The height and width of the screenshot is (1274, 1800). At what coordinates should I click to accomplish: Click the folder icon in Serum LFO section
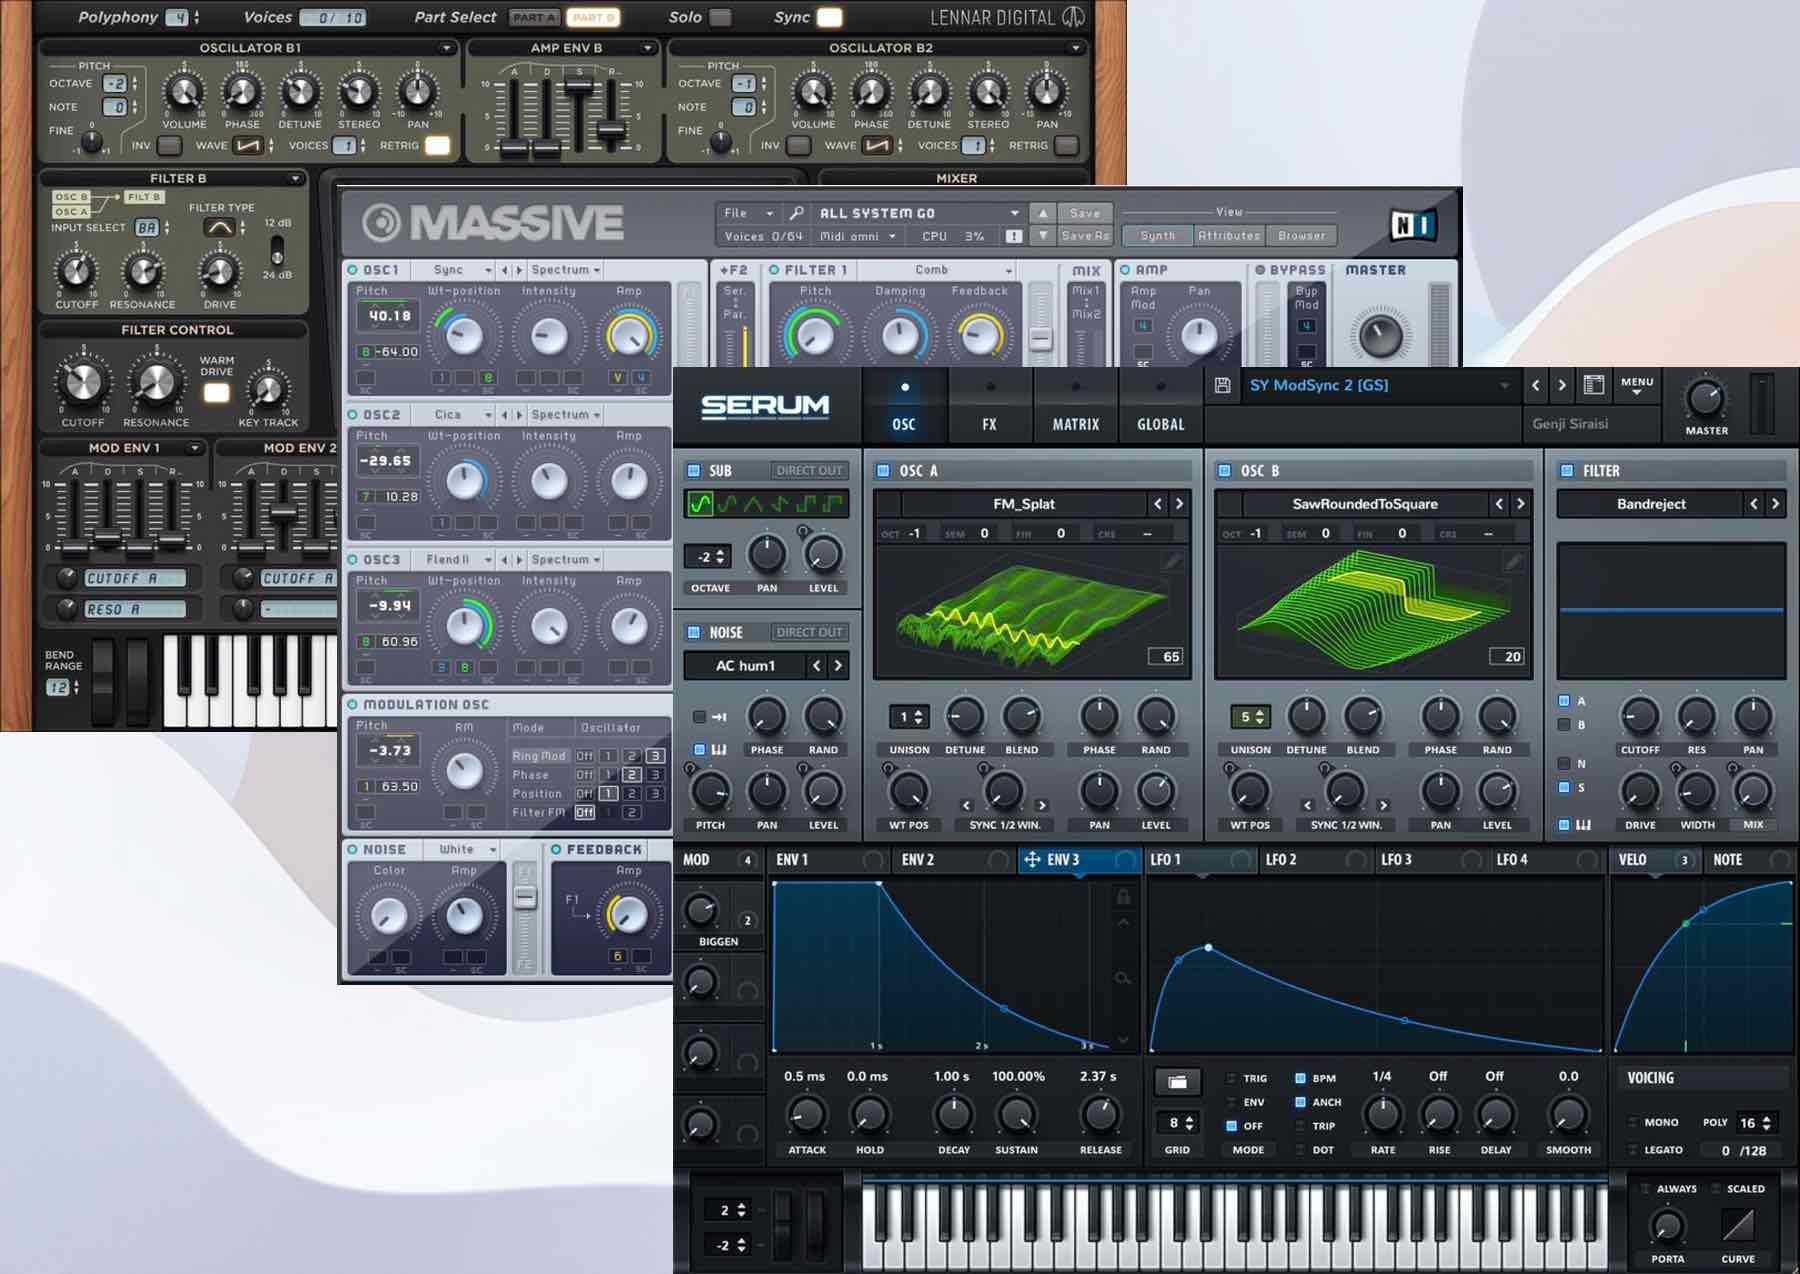tap(1177, 1082)
